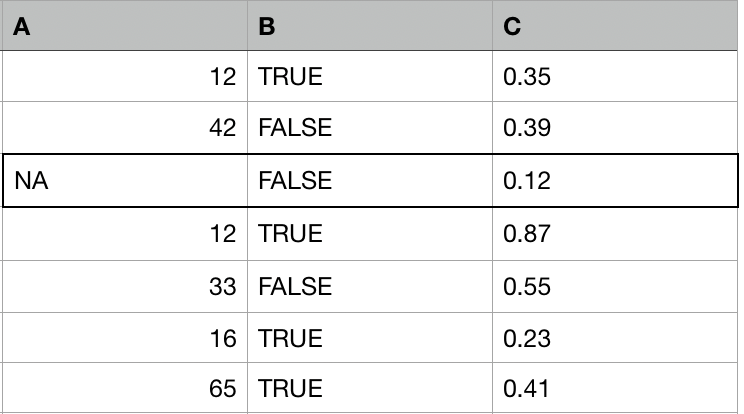Click the cell with value 42
This screenshot has height=414, width=744.
(124, 128)
